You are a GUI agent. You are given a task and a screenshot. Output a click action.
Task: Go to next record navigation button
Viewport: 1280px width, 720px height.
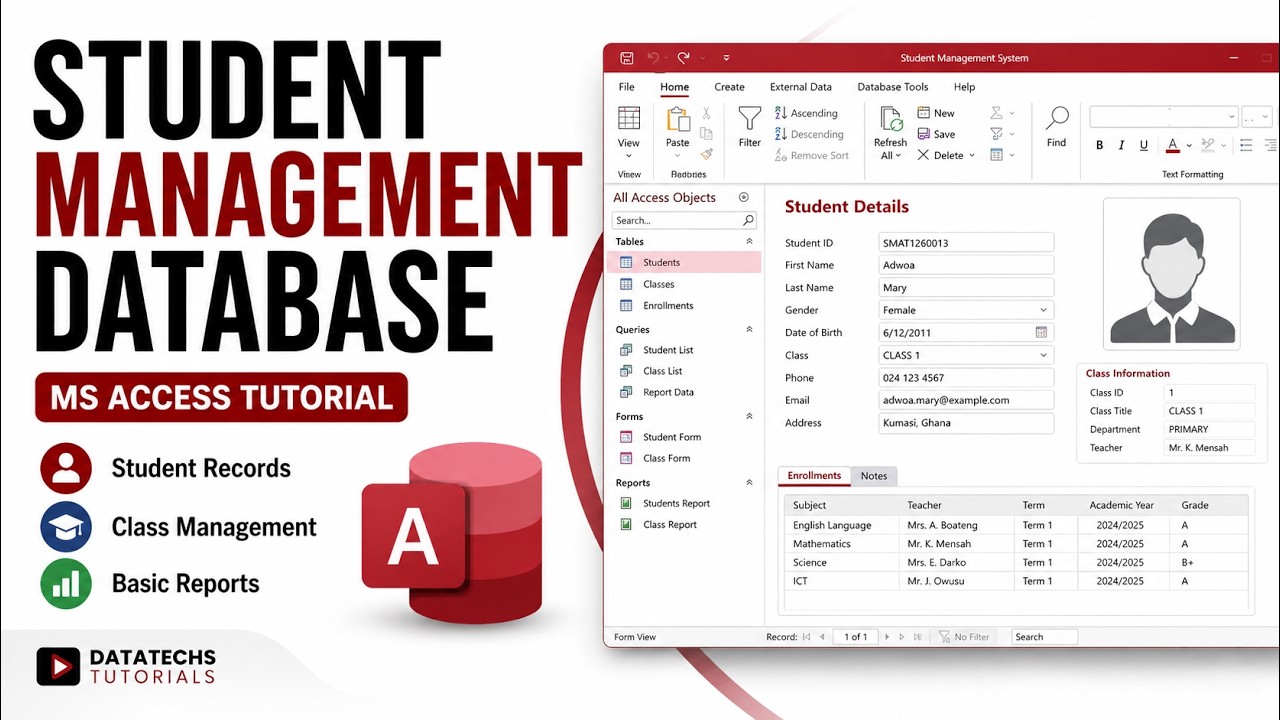coord(885,636)
